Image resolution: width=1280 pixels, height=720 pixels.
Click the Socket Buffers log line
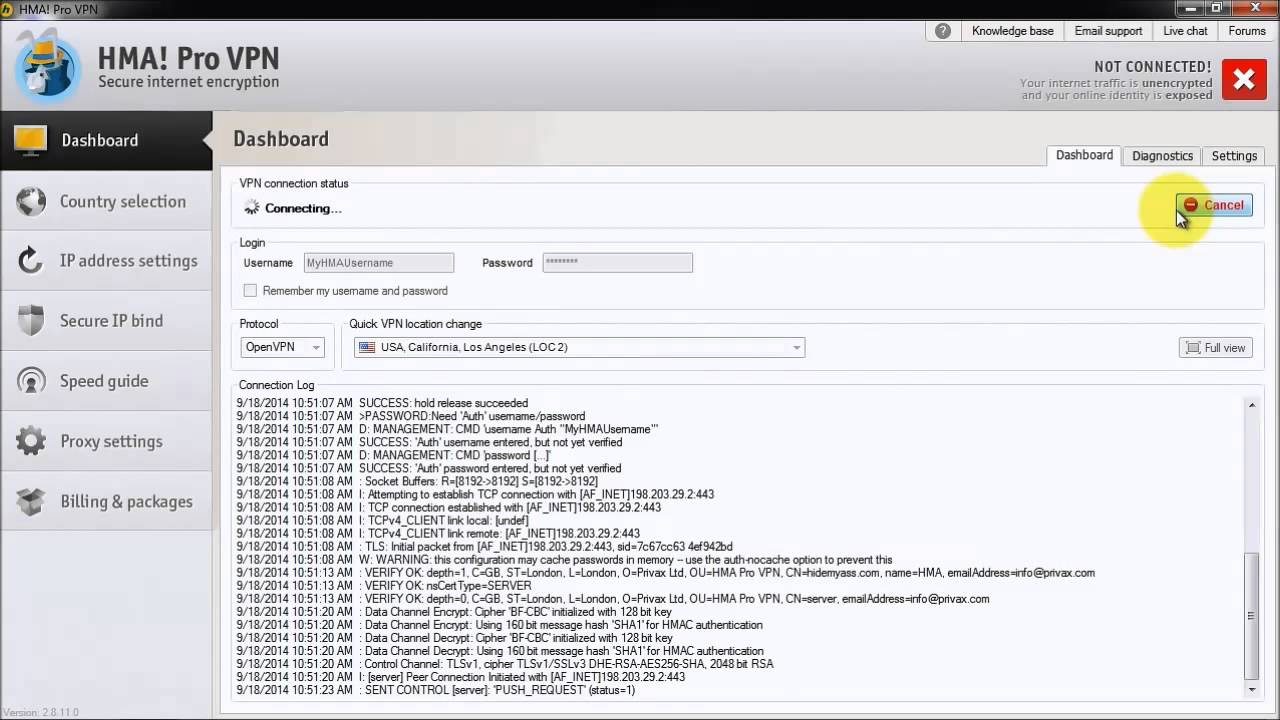click(x=417, y=481)
